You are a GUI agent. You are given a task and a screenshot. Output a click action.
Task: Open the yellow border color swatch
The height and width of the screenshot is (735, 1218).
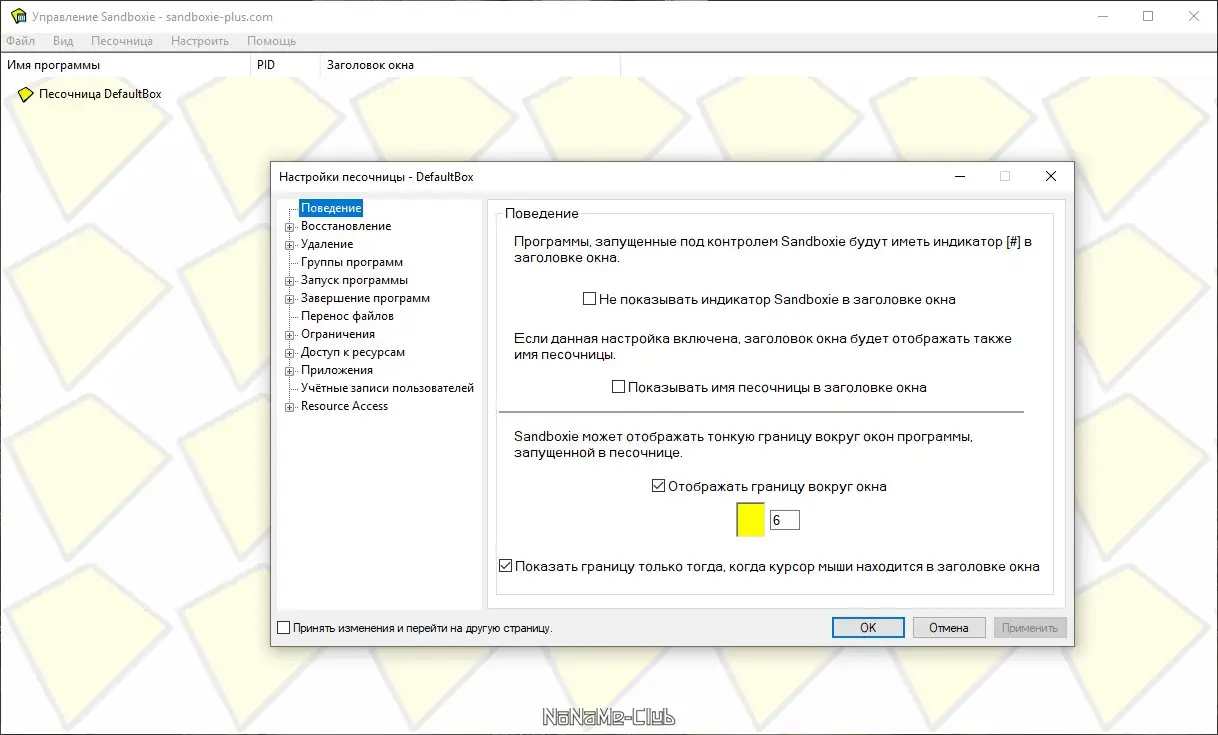(750, 520)
